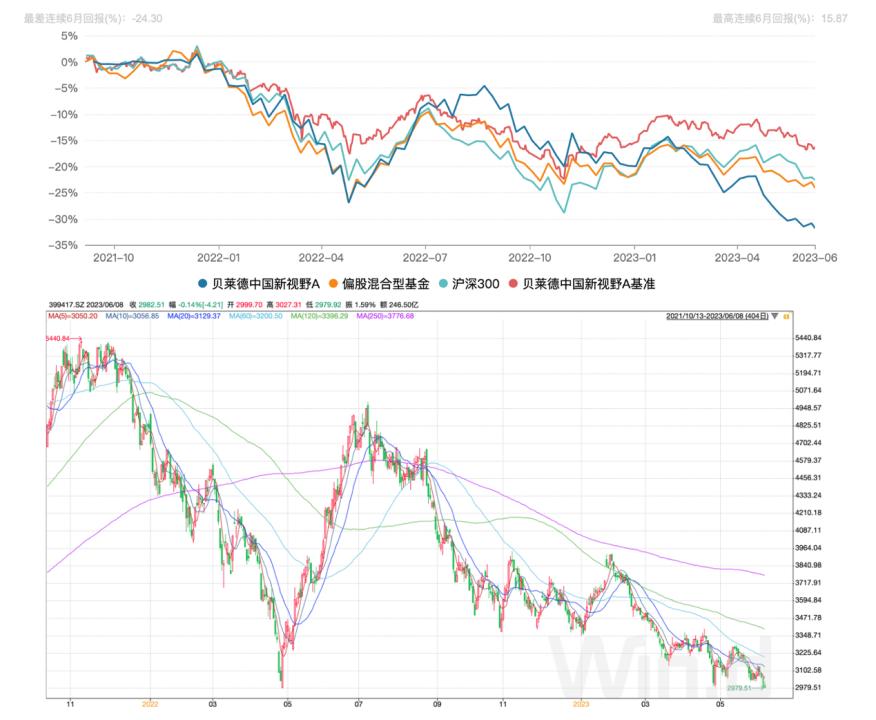Toggle the 偏股混合型基金 legend series
Viewport: 876px width, 720px height.
tap(379, 284)
